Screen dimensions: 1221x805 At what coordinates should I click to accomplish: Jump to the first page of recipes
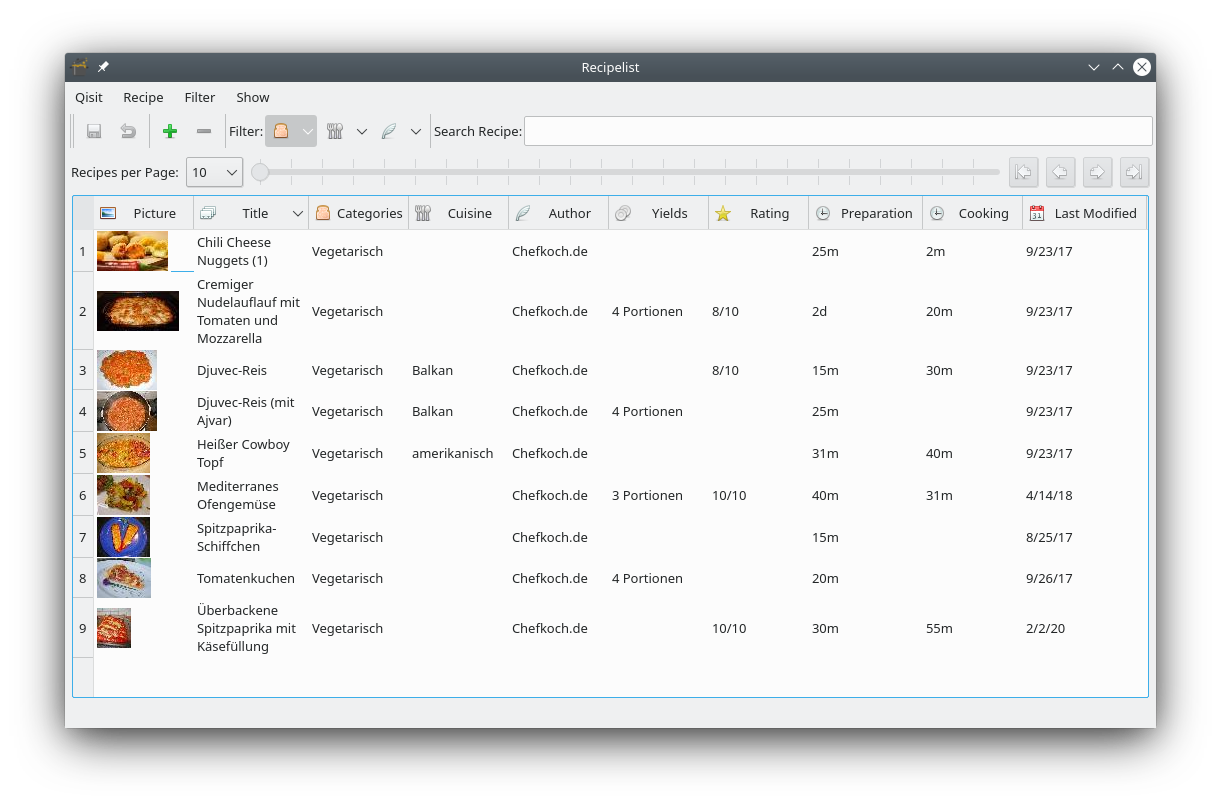tap(1023, 172)
